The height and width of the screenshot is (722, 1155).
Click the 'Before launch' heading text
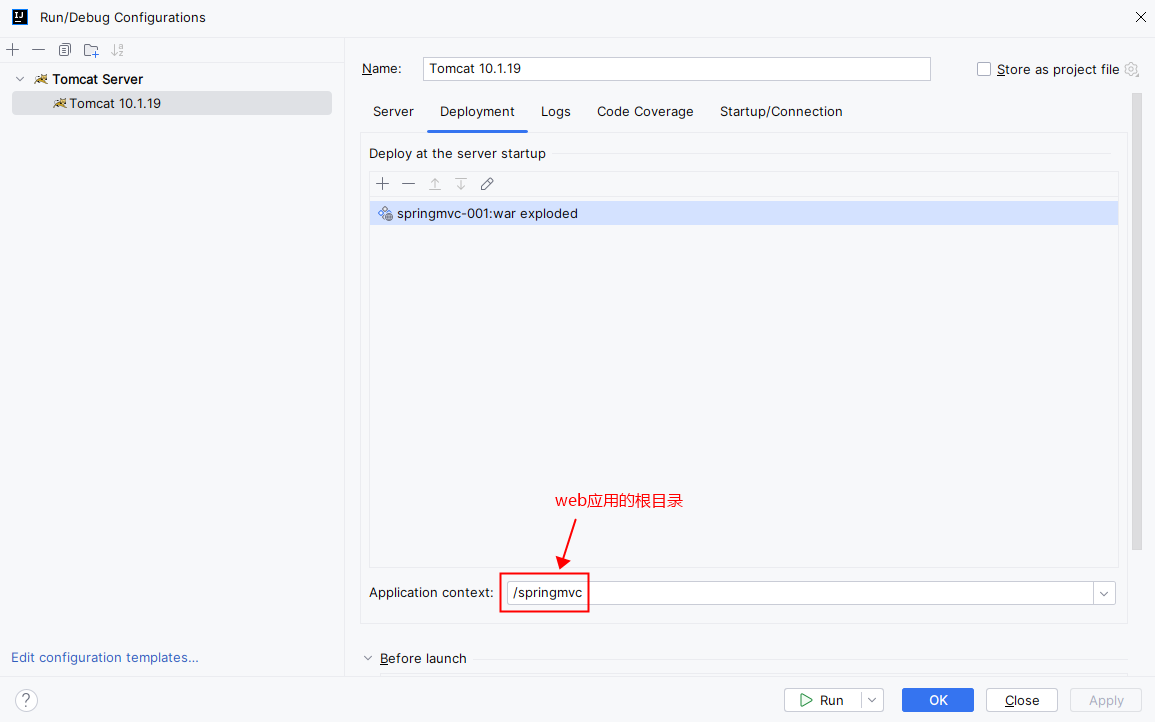[423, 658]
